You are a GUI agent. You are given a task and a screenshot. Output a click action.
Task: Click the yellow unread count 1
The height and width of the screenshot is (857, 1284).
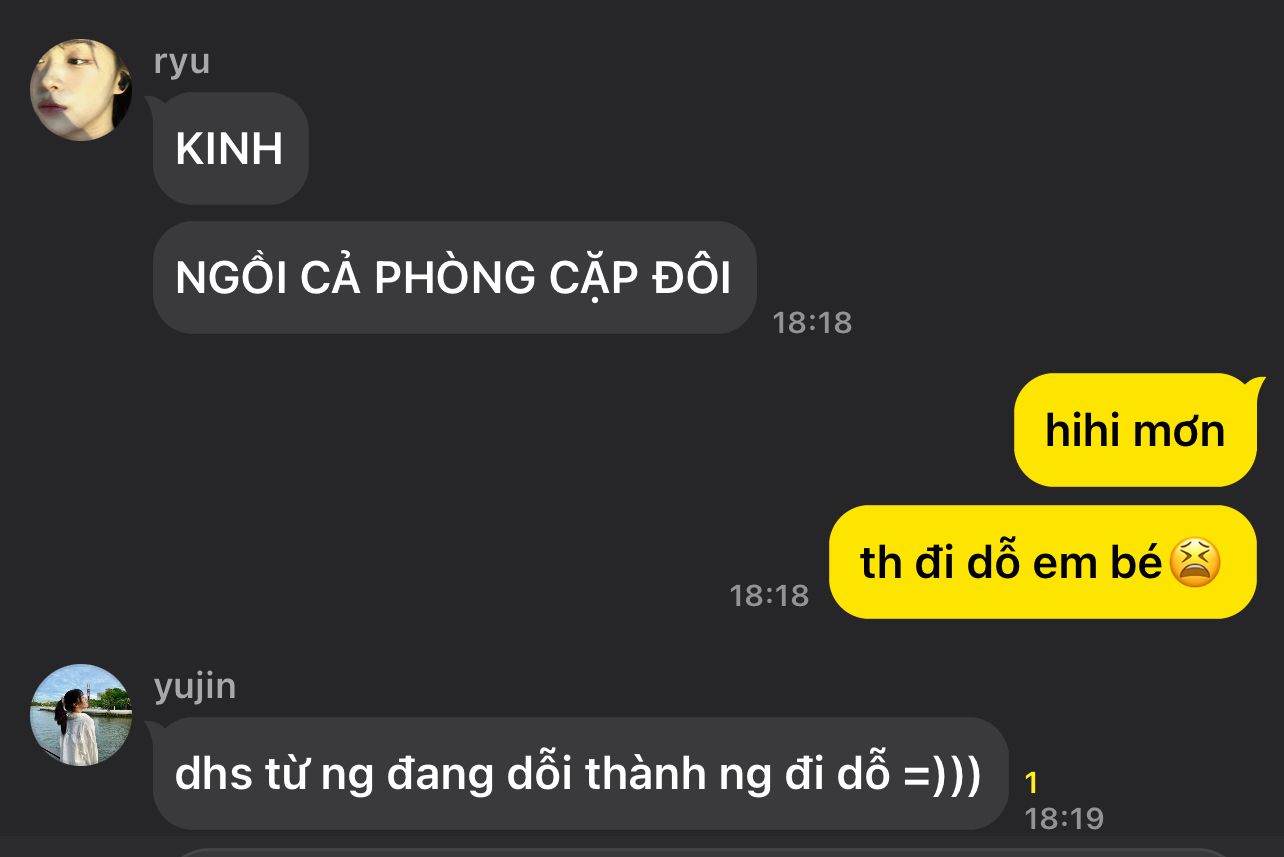click(x=1032, y=783)
